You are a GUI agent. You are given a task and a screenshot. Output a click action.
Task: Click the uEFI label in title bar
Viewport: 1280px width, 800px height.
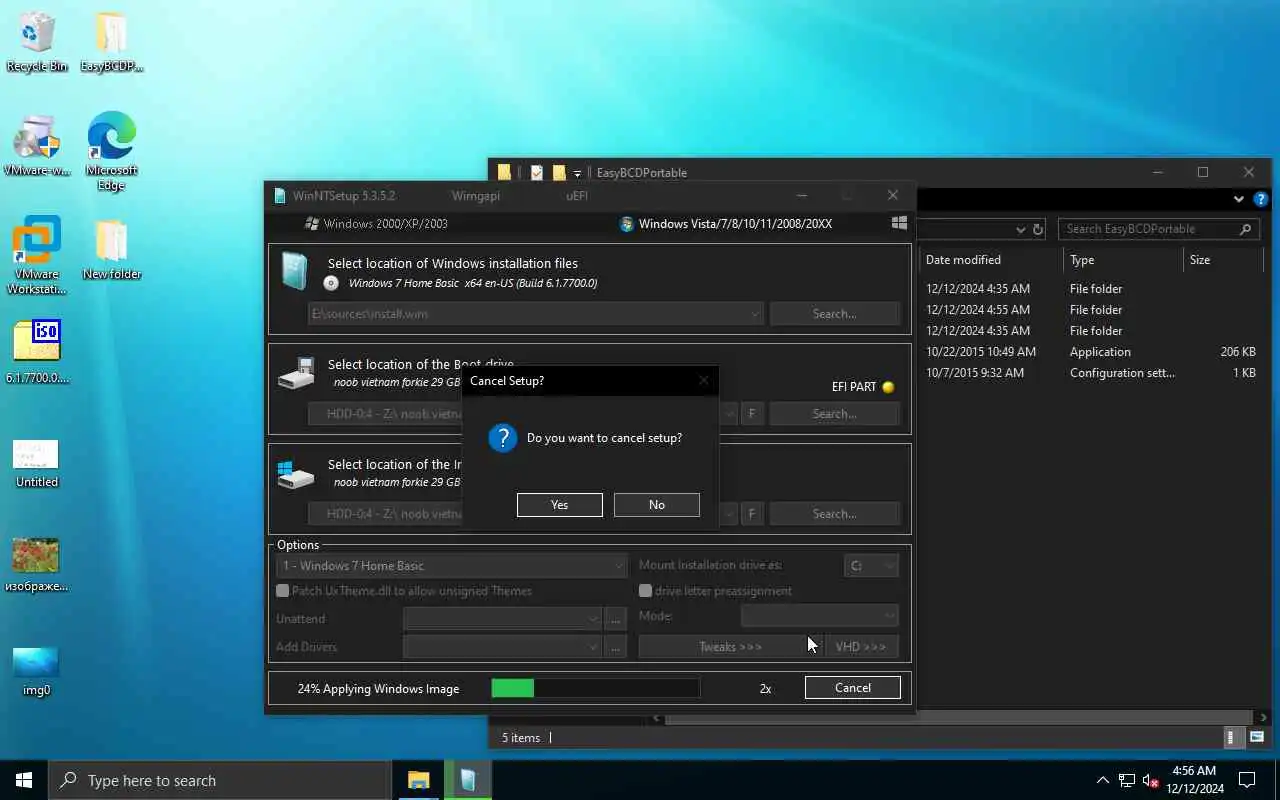pos(577,196)
